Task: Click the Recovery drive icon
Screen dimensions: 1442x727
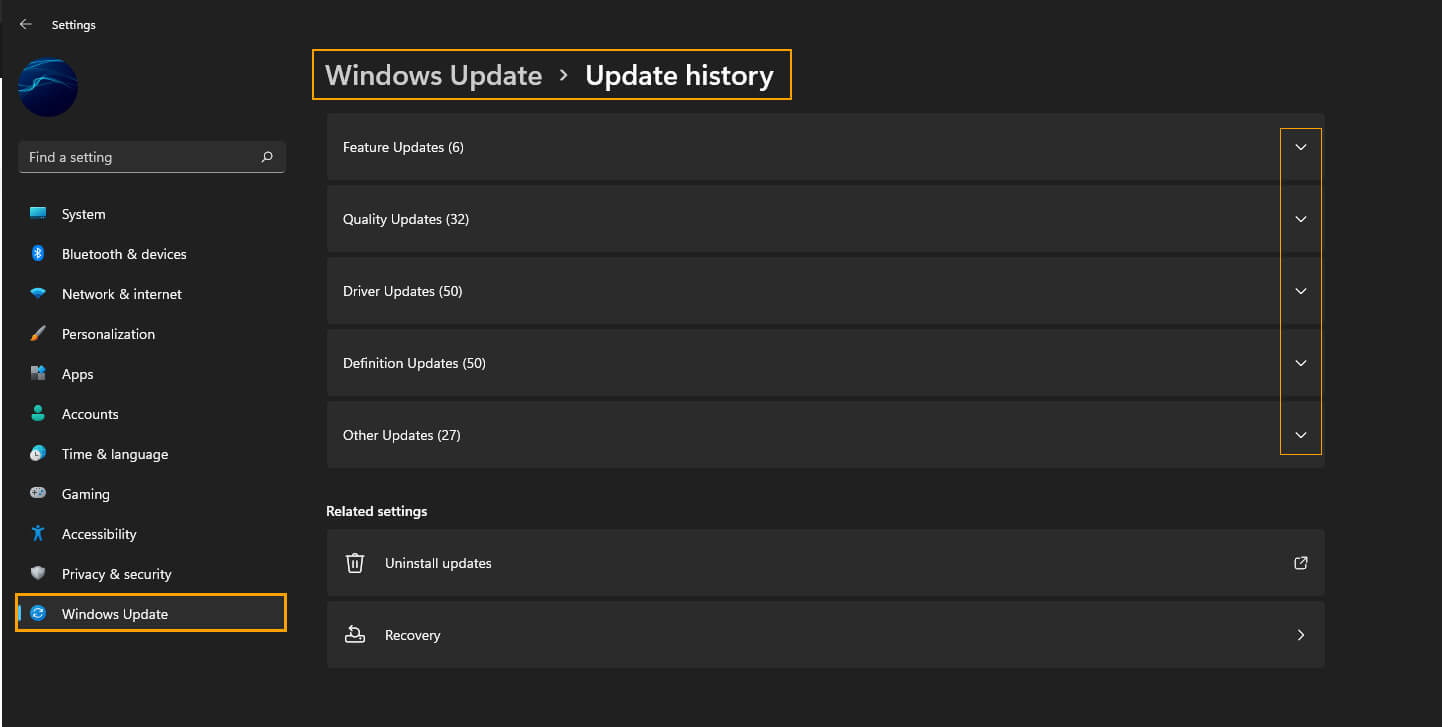Action: point(355,635)
